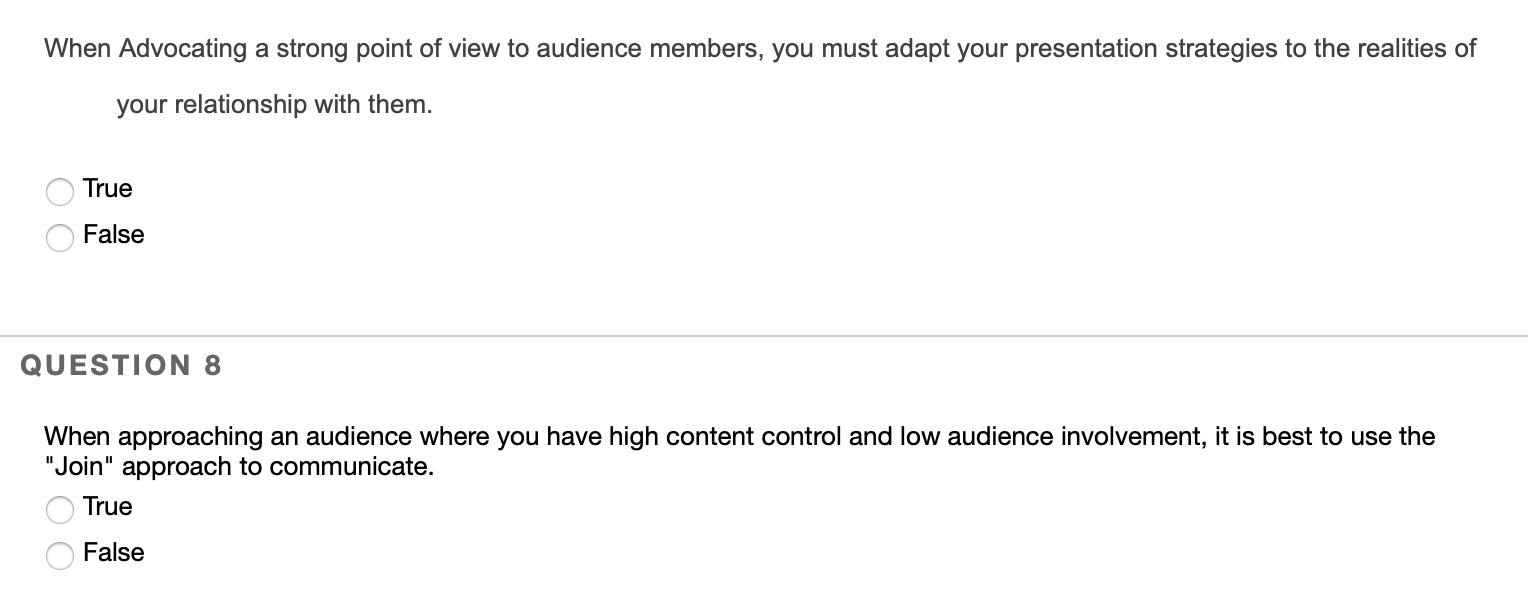
Task: Choose True radio button under Question 8
Action: (60, 508)
